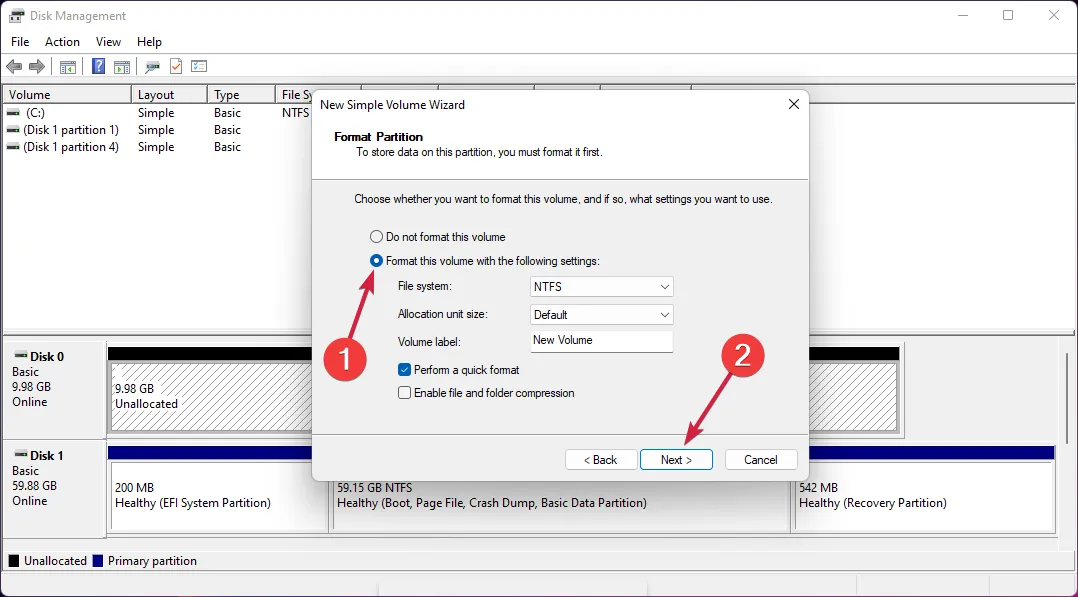Click the Back arrow toolbar icon
This screenshot has height=597, width=1078.
[14, 67]
